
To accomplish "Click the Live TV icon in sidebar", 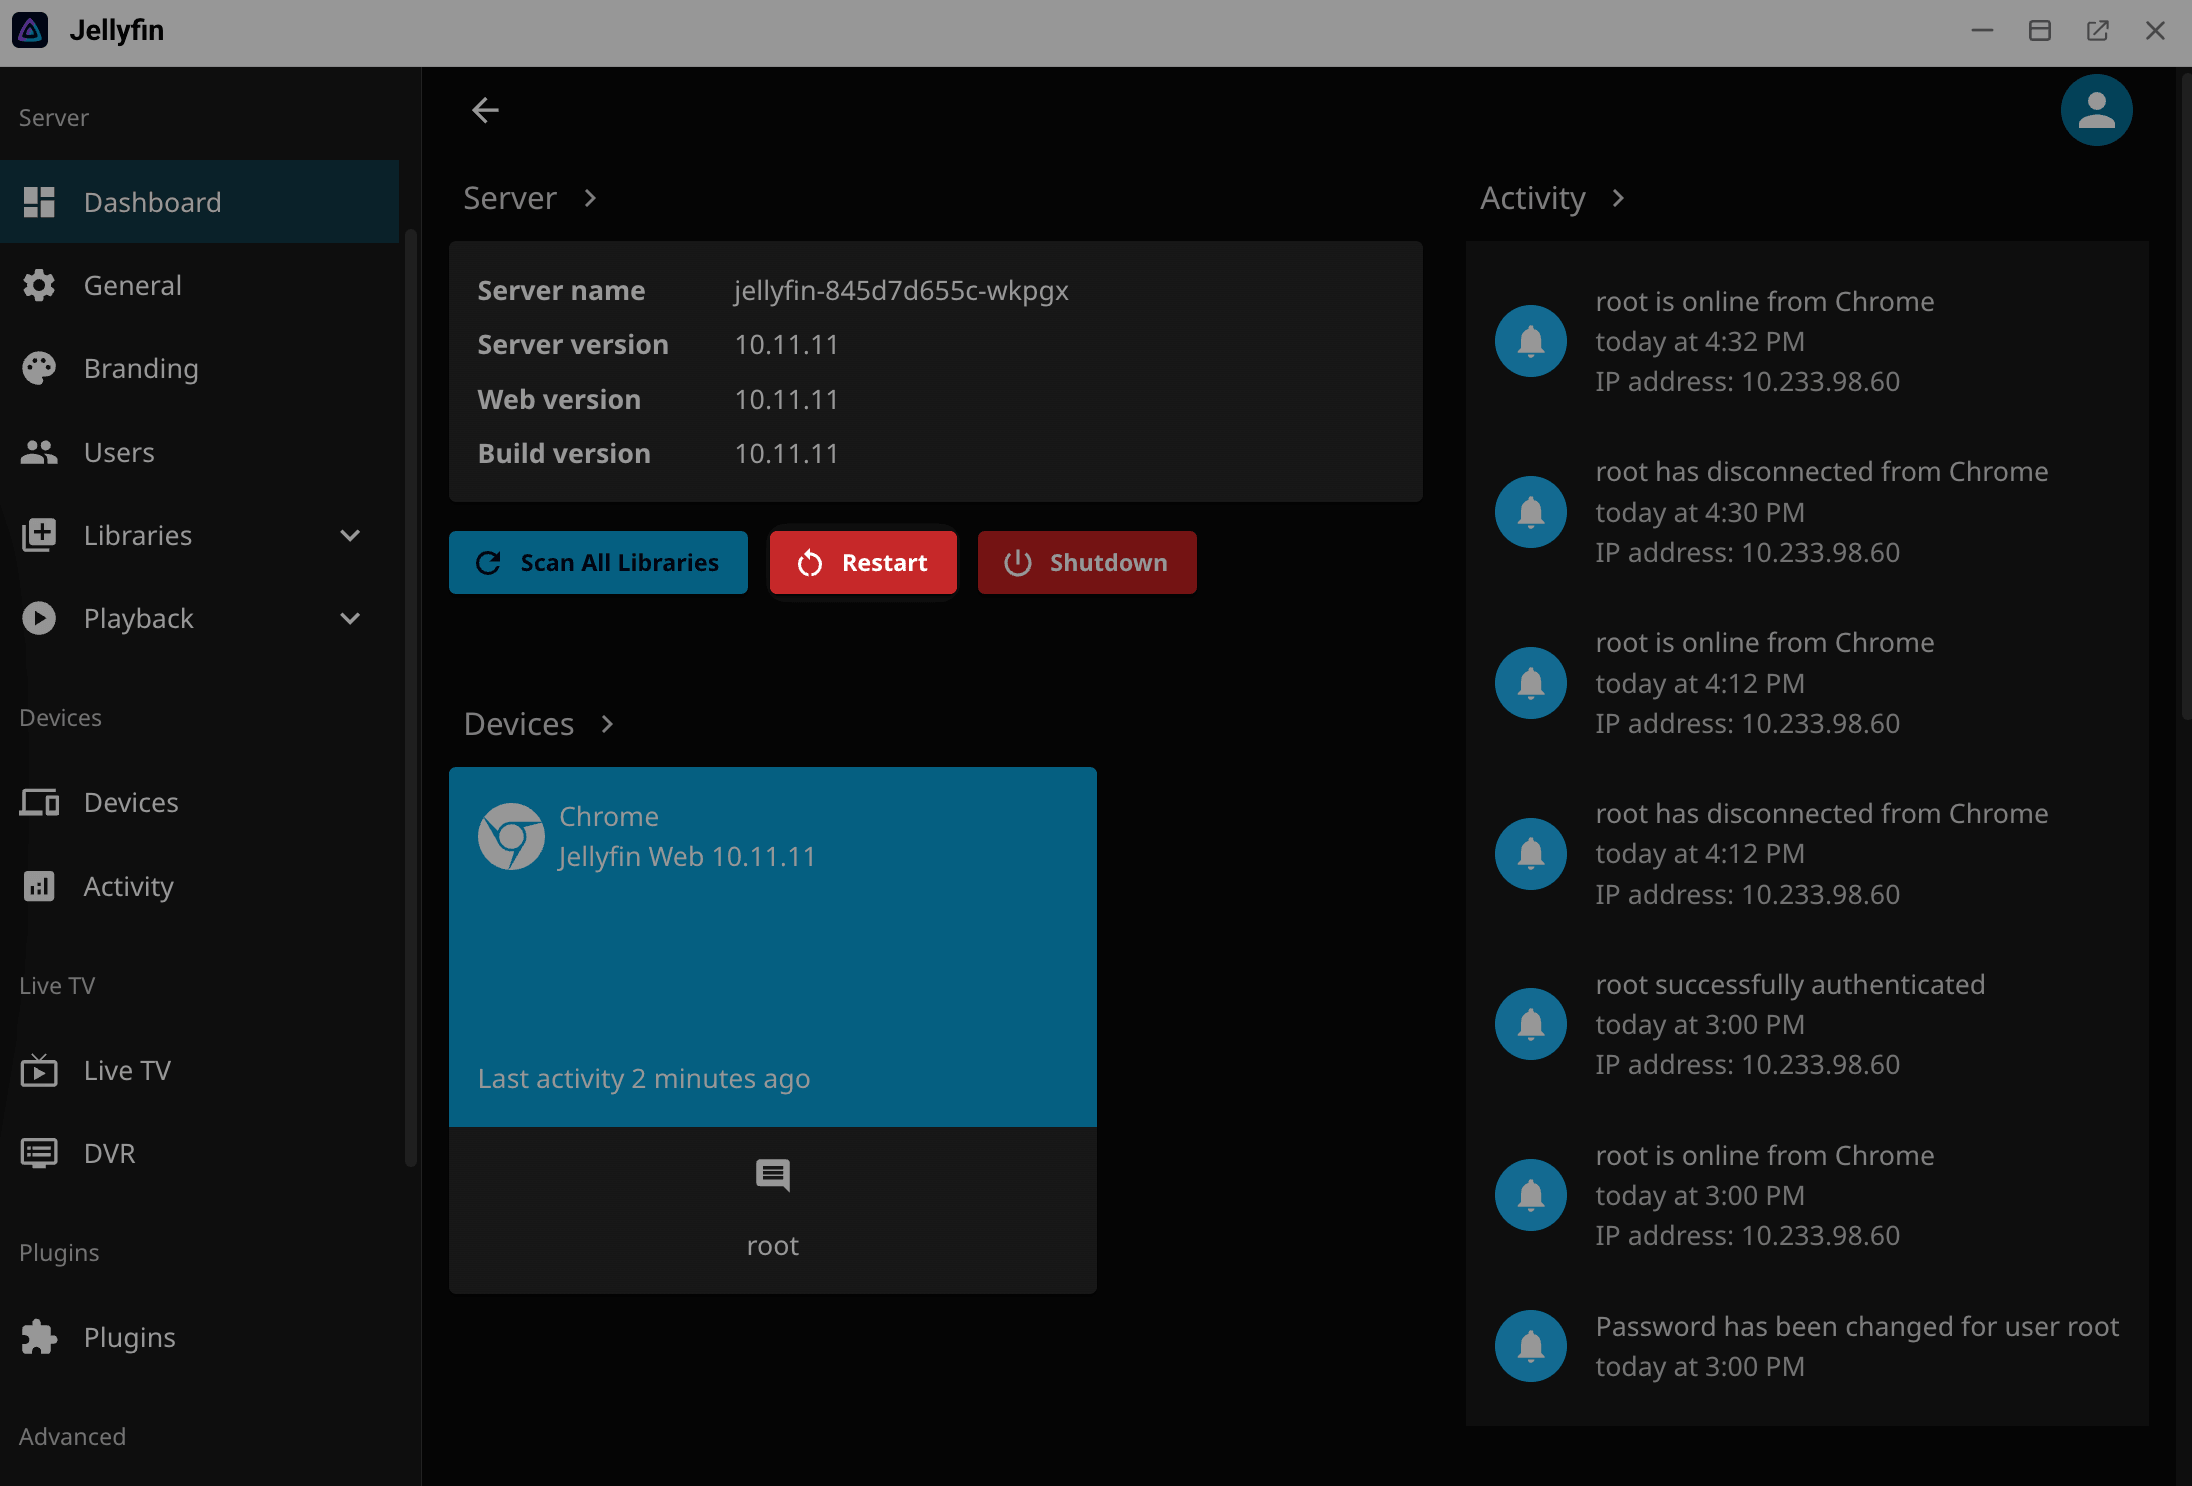I will tap(39, 1070).
